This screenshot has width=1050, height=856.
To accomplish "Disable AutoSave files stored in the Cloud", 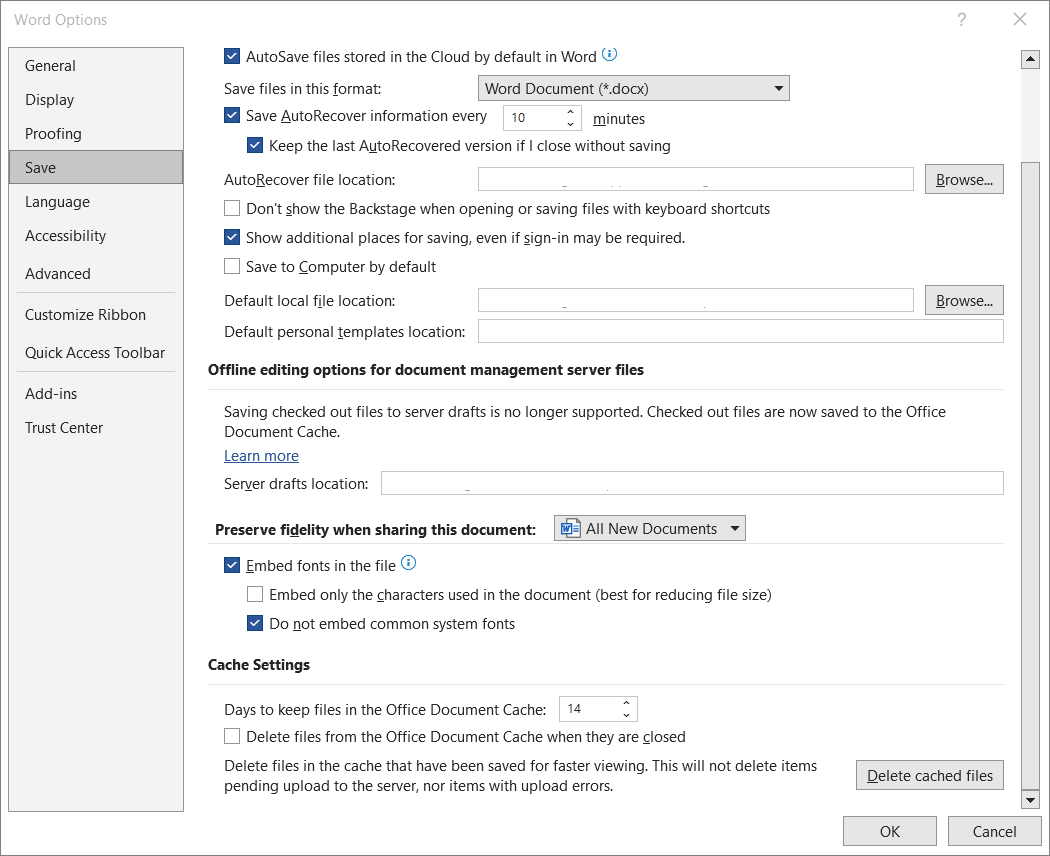I will (x=231, y=56).
